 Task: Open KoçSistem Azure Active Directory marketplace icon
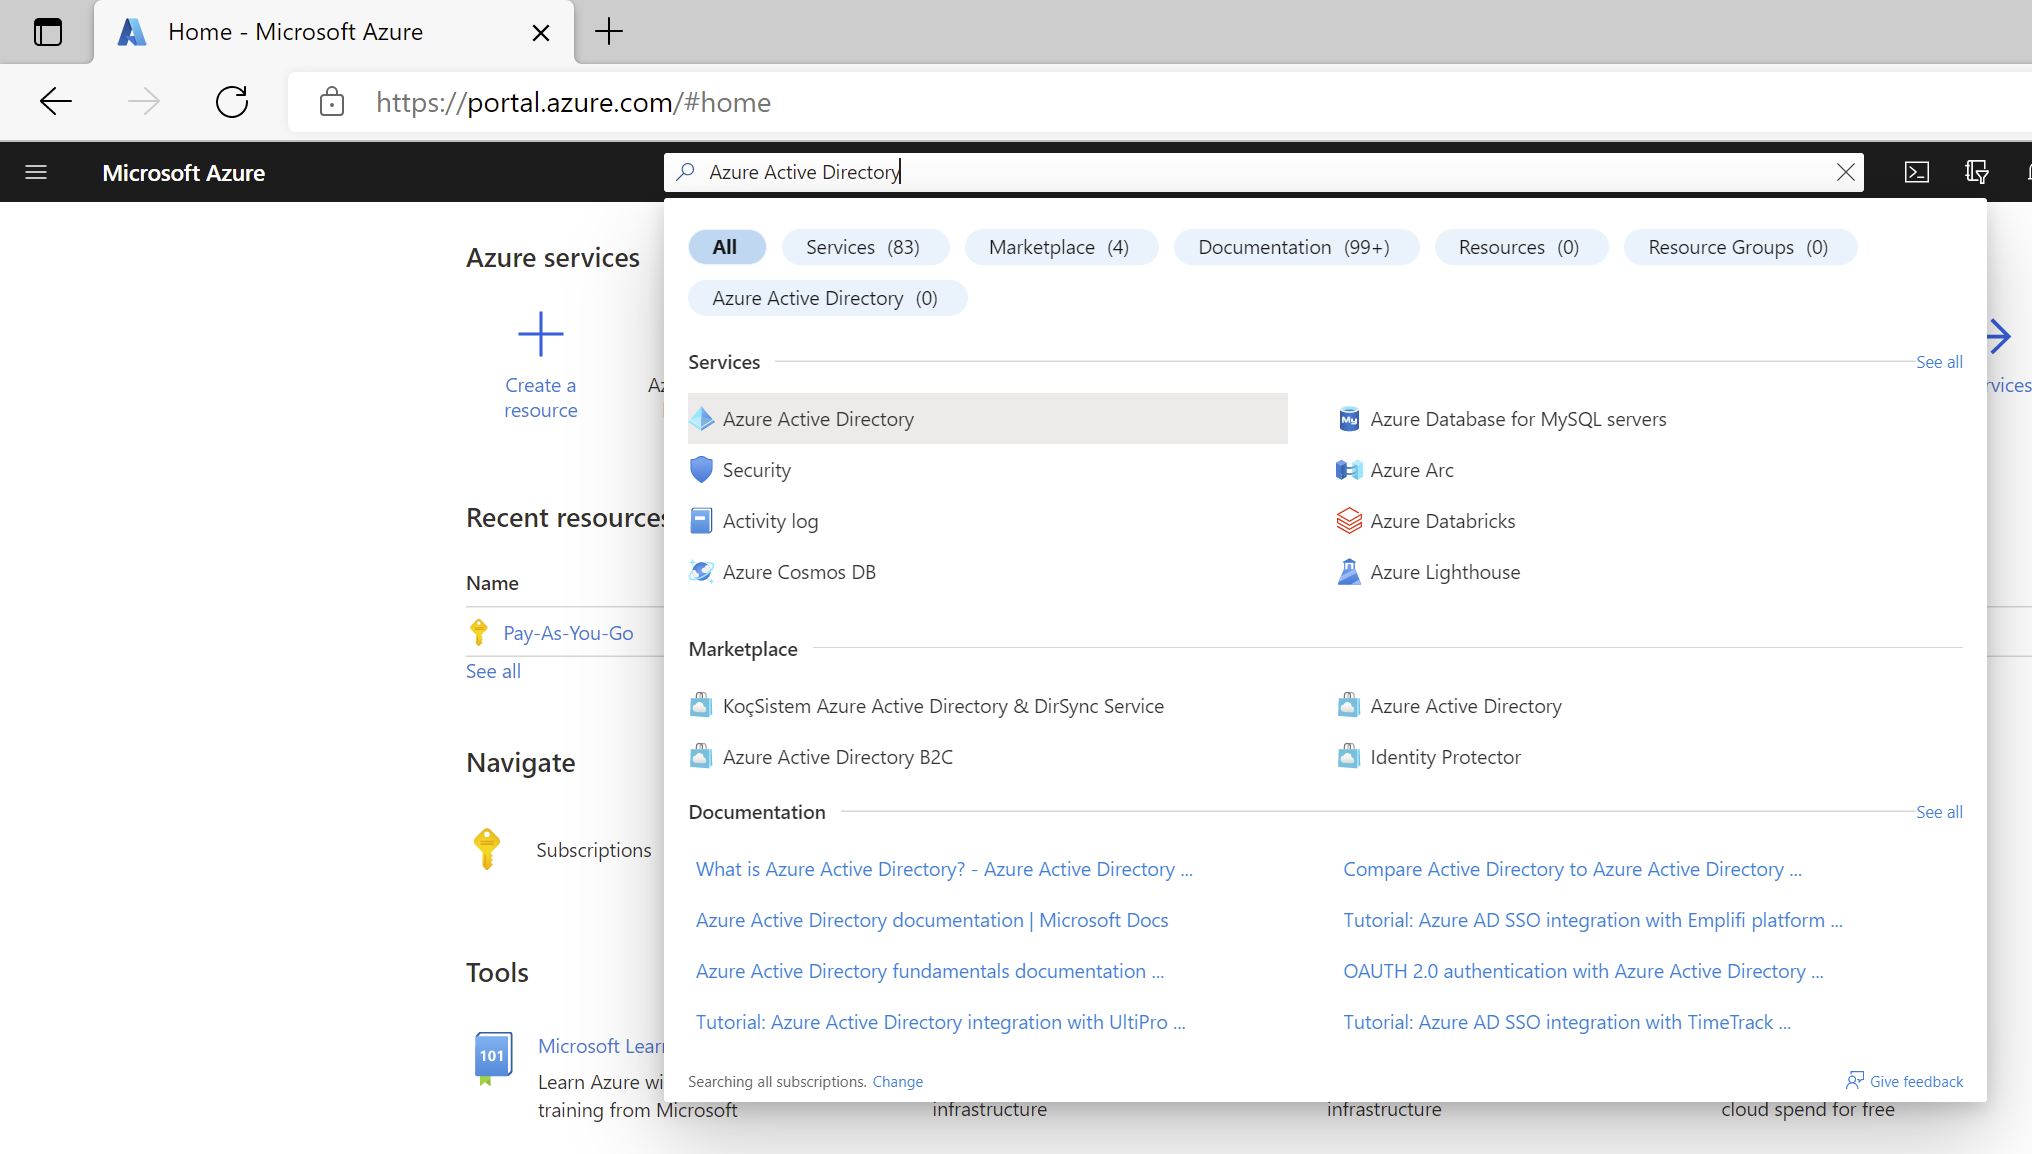click(x=702, y=706)
